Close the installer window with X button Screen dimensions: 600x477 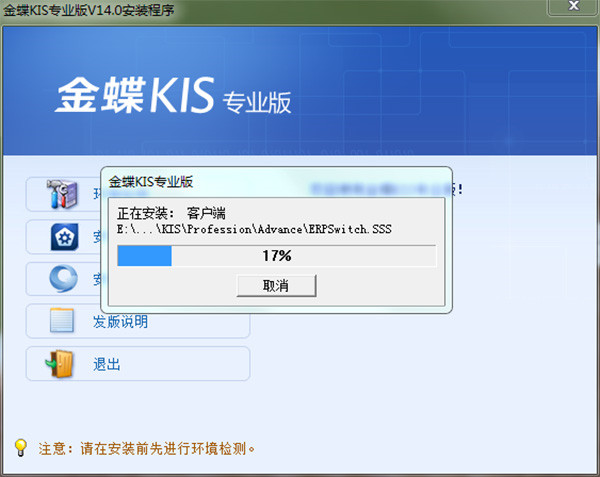click(573, 7)
